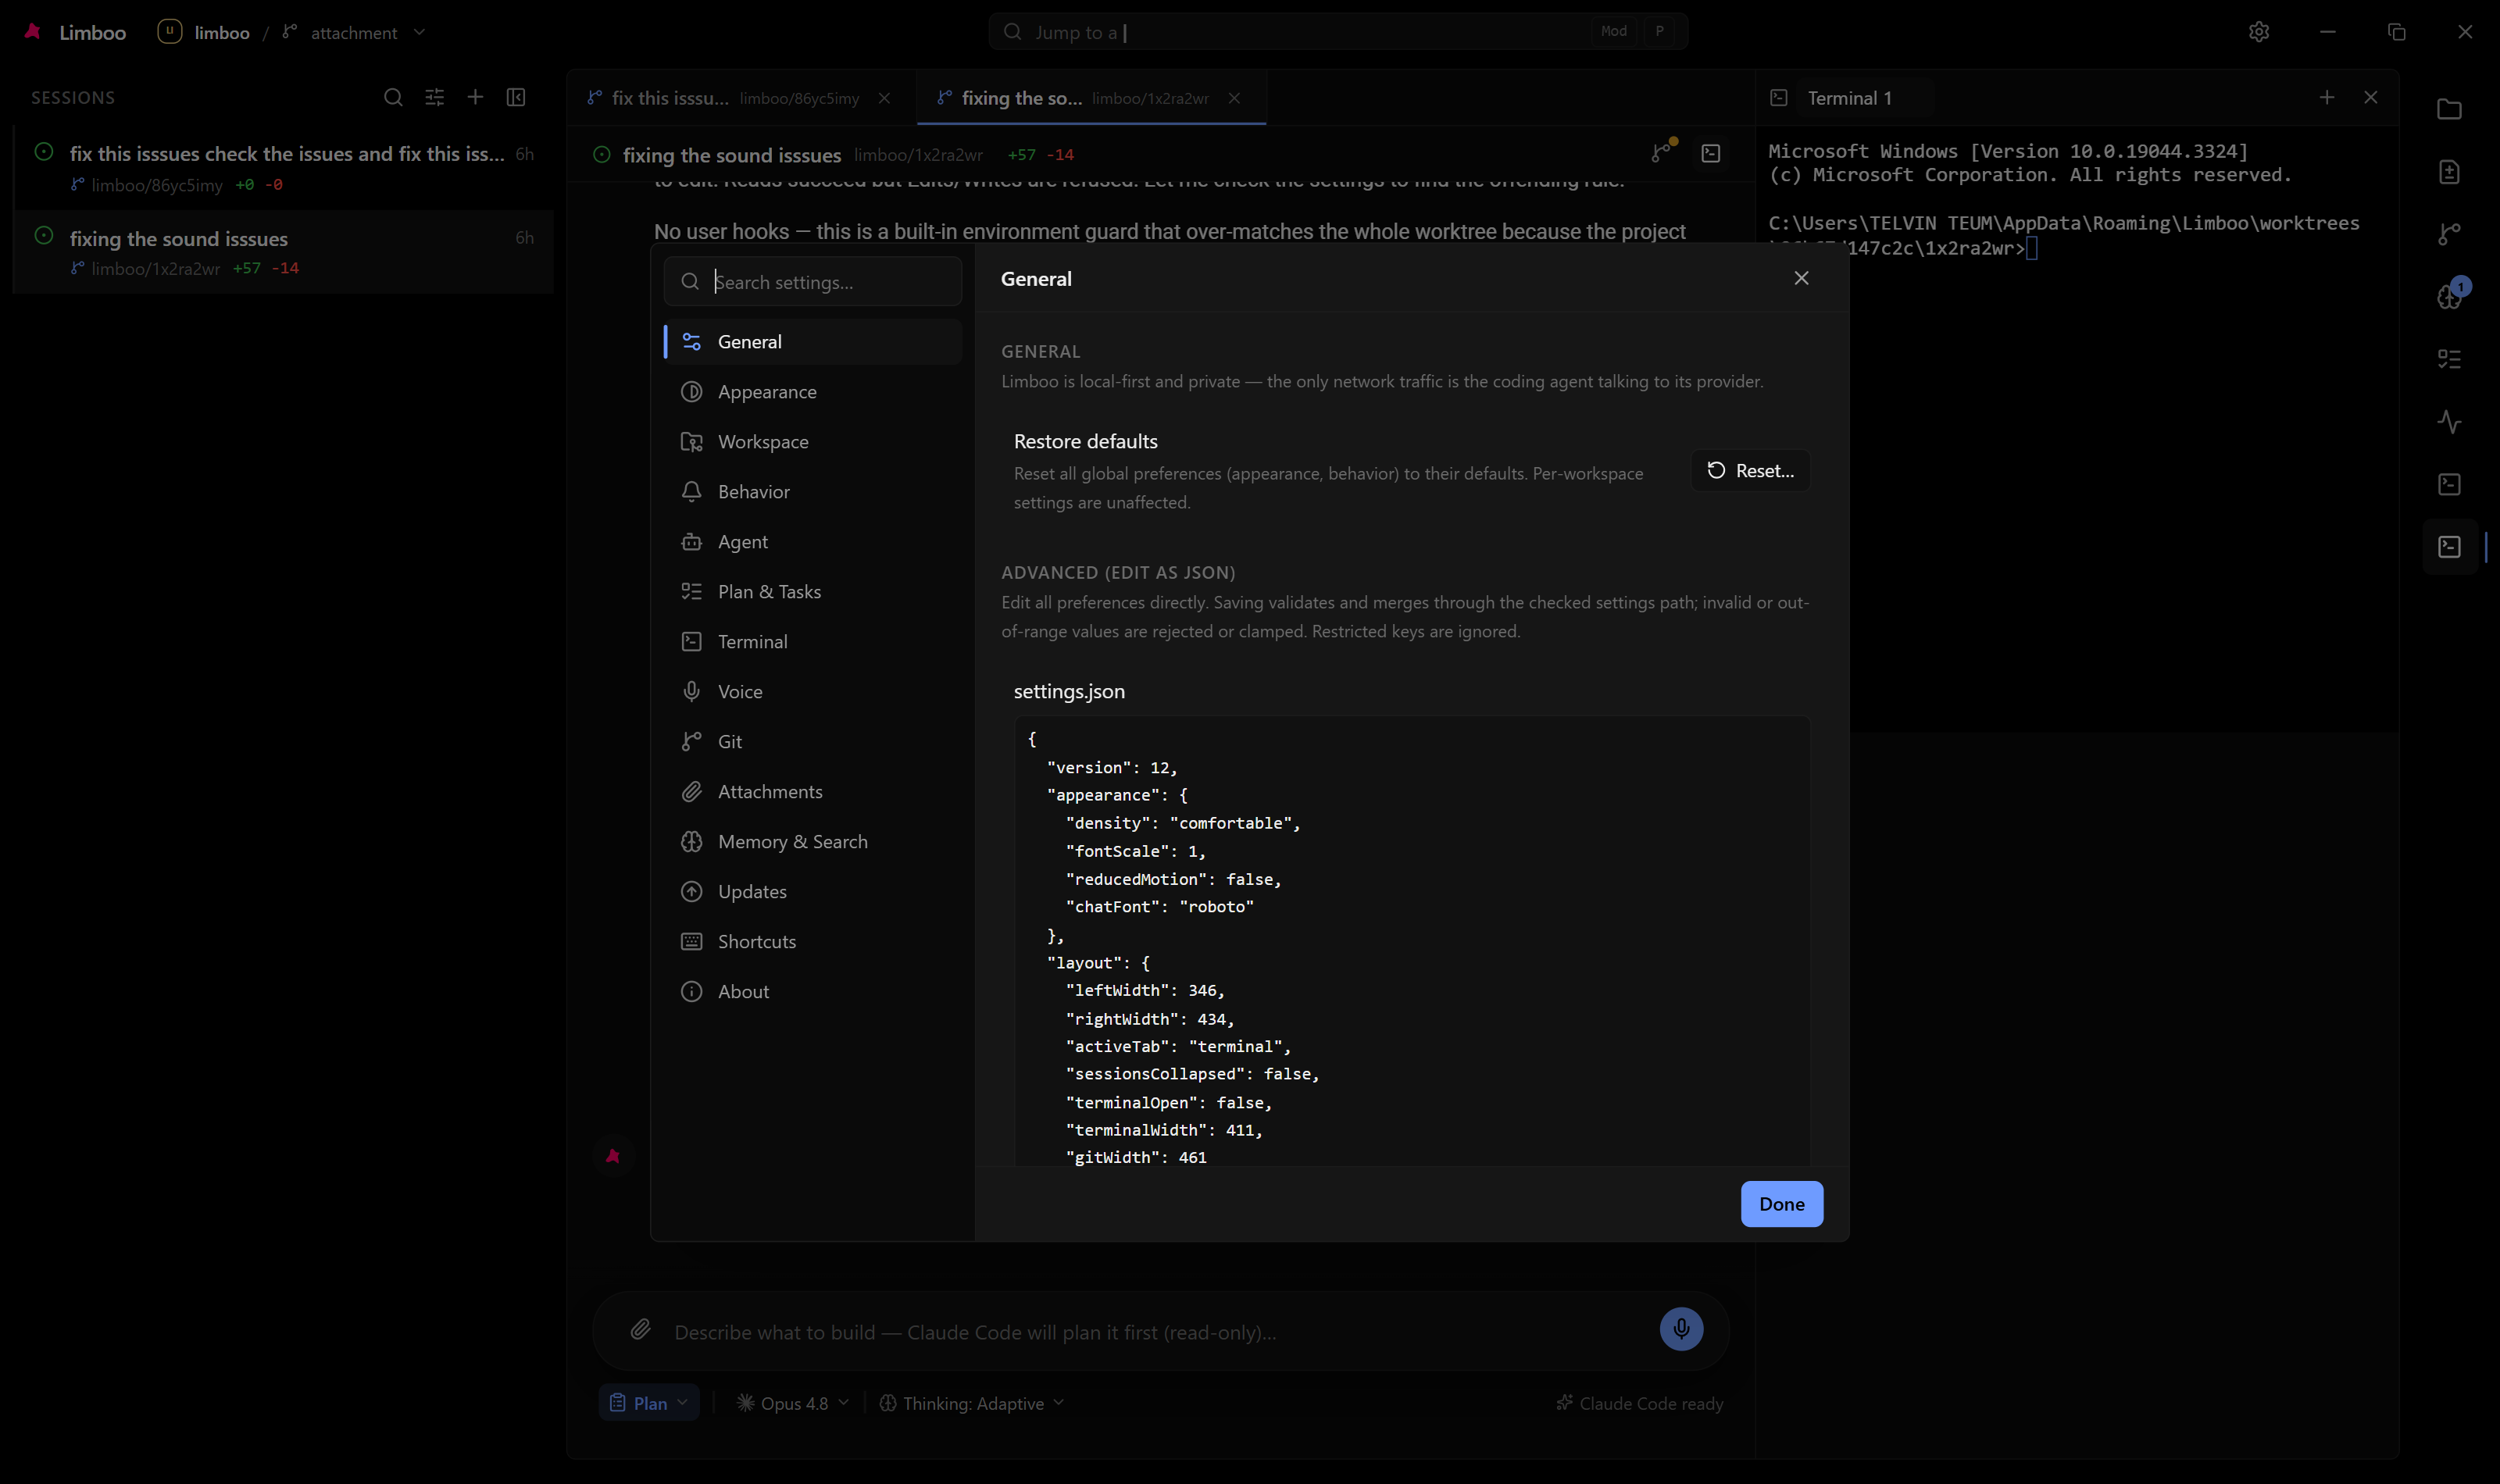2500x1484 pixels.
Task: Close the Terminal panel
Action: pos(2370,97)
